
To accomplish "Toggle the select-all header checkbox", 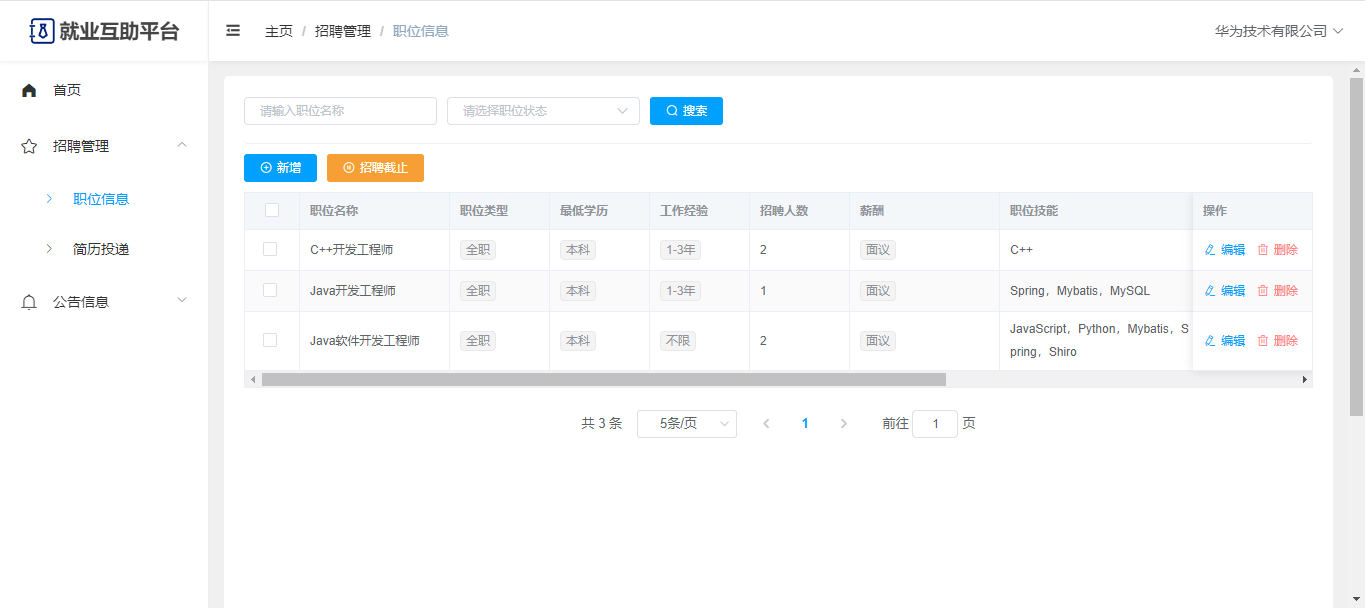I will tap(272, 210).
